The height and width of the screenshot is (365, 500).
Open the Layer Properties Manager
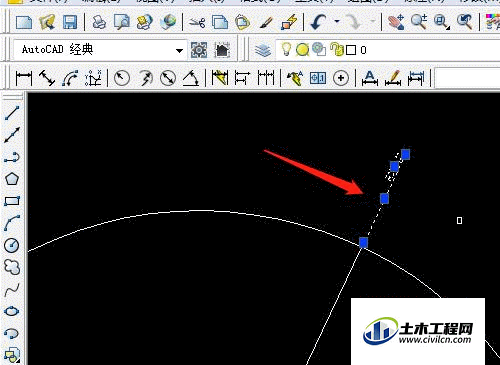click(x=263, y=50)
